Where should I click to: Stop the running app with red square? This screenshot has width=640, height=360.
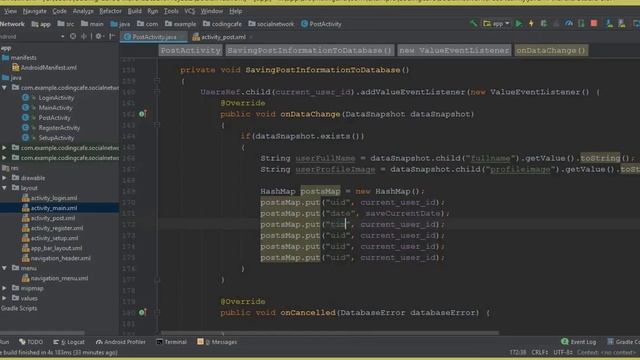coord(594,24)
